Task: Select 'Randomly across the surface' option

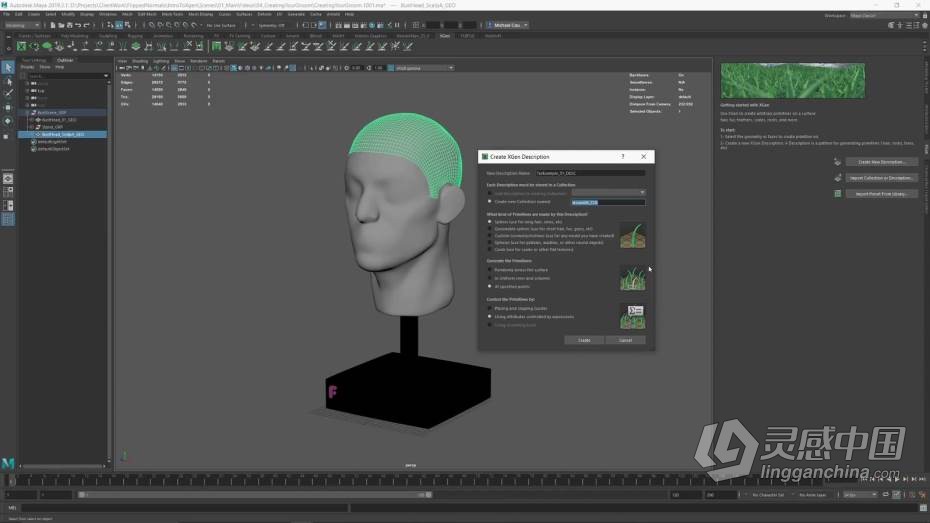Action: pos(490,269)
